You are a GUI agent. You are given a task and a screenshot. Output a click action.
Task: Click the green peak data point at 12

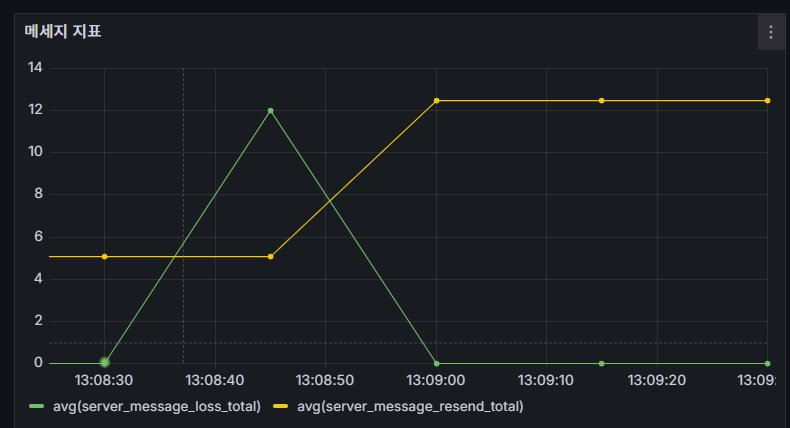pos(270,110)
